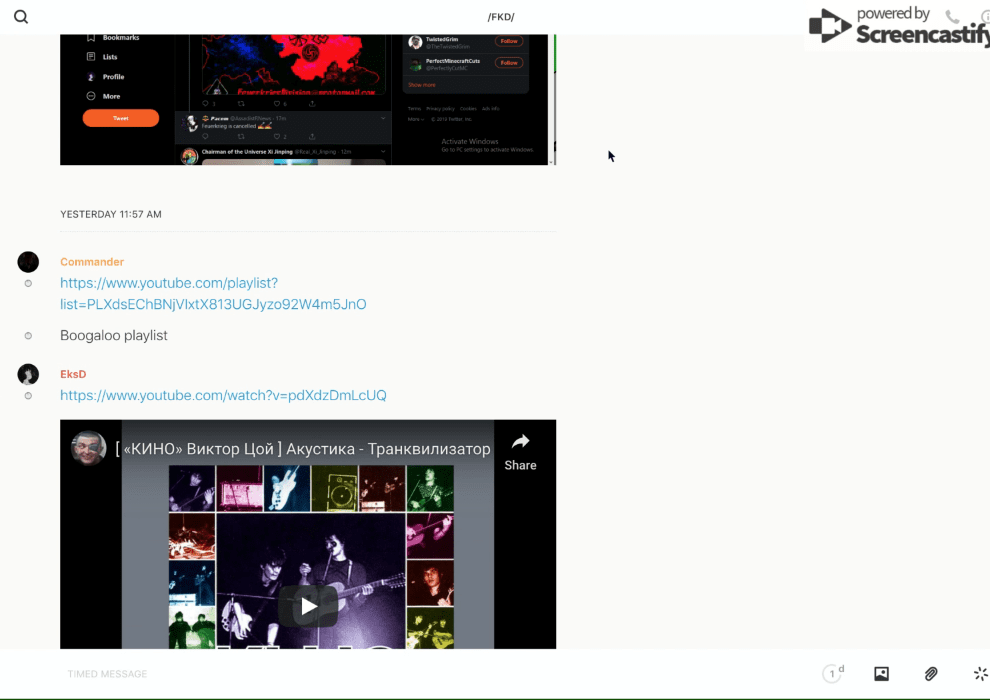Screen dimensions: 990x700
Task: Start a voice call with phone icon
Action: click(952, 17)
